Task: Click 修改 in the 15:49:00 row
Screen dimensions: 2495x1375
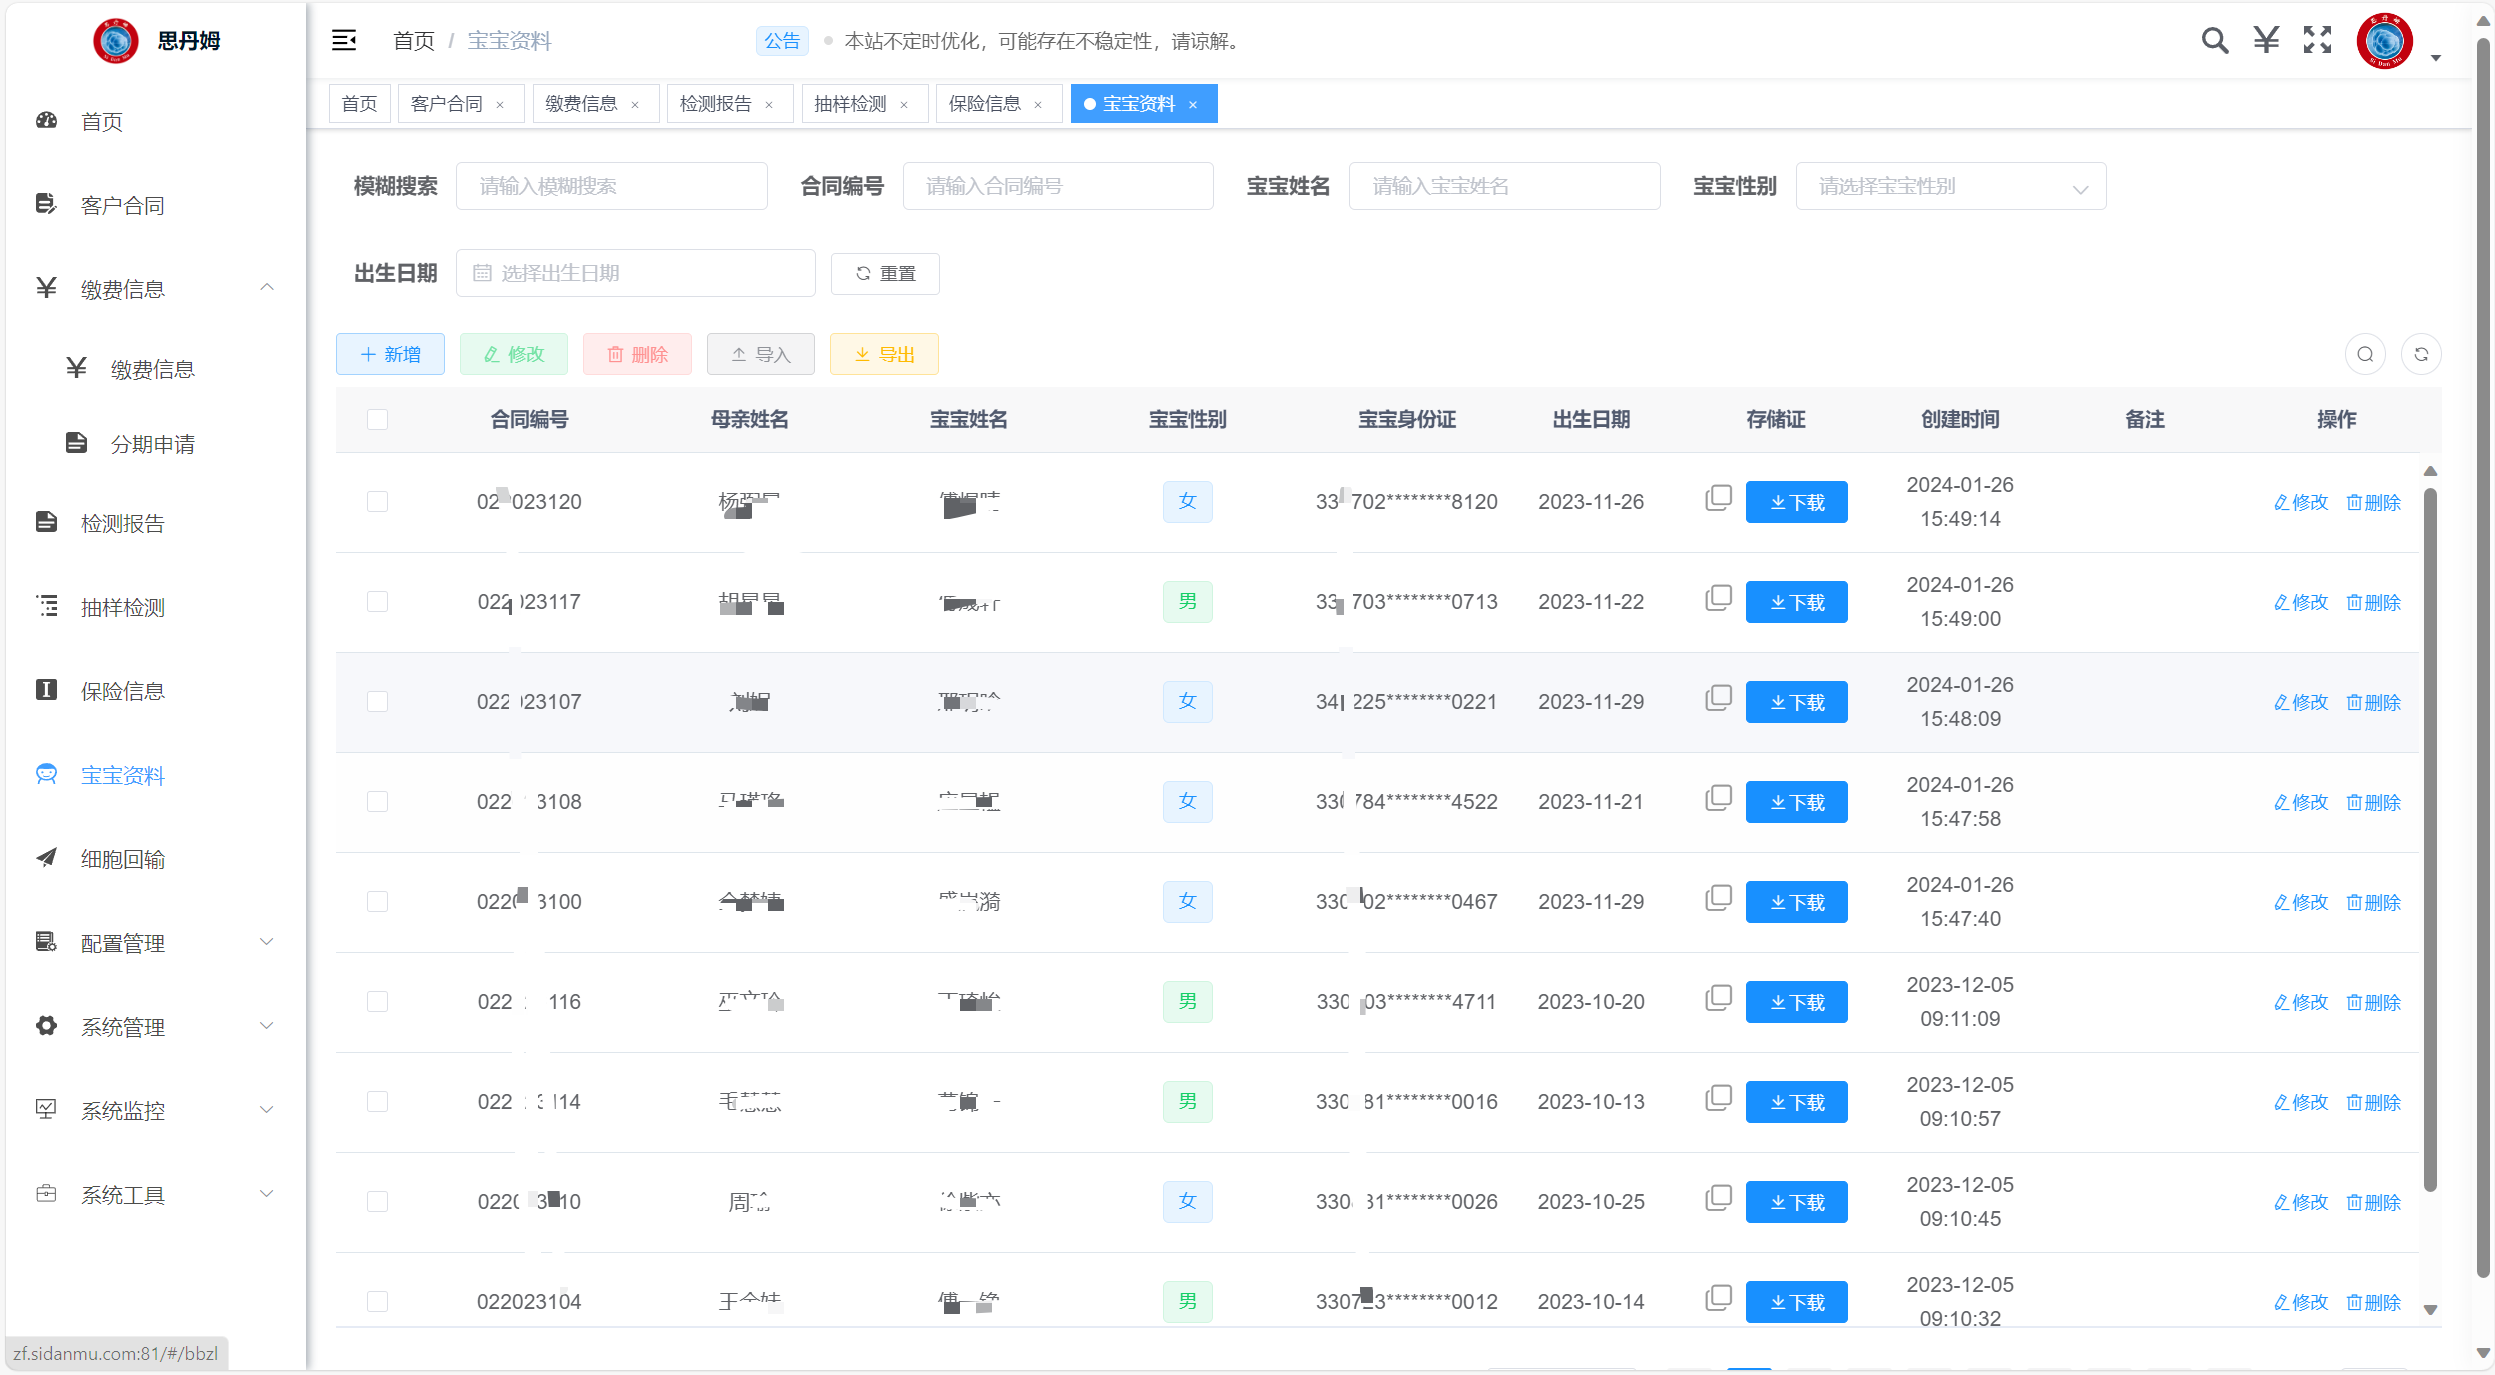Action: [x=2301, y=602]
